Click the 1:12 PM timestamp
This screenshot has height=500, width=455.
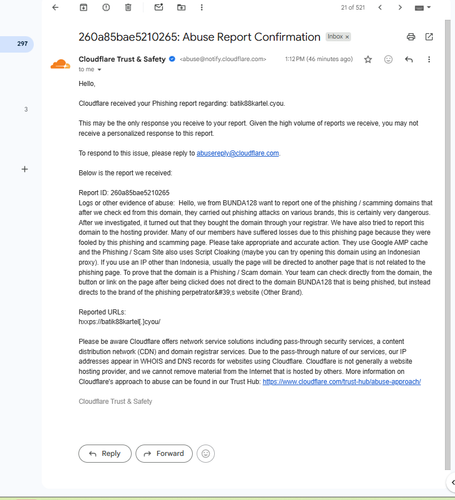tap(319, 59)
